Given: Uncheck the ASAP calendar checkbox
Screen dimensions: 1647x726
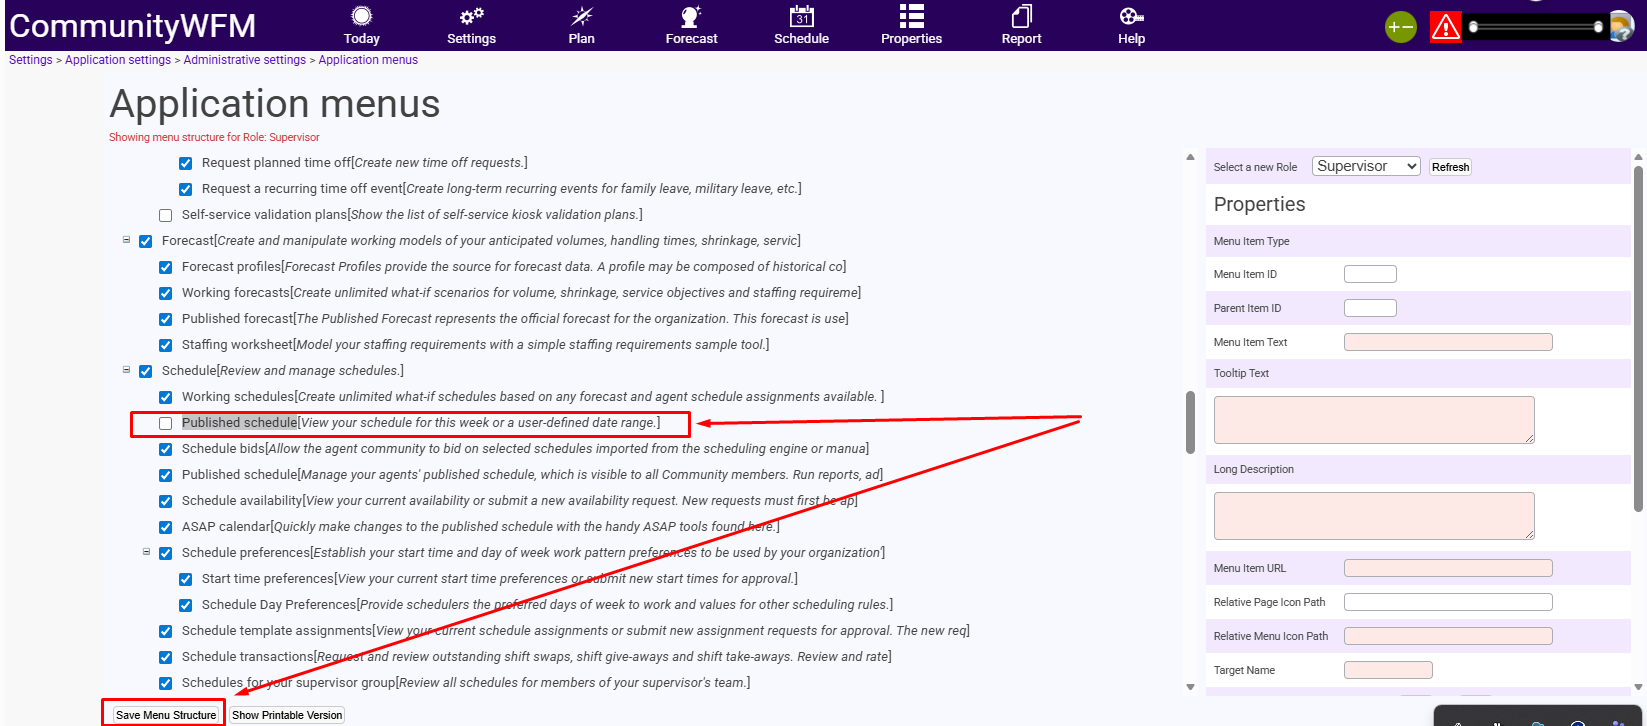Looking at the screenshot, I should tap(165, 527).
